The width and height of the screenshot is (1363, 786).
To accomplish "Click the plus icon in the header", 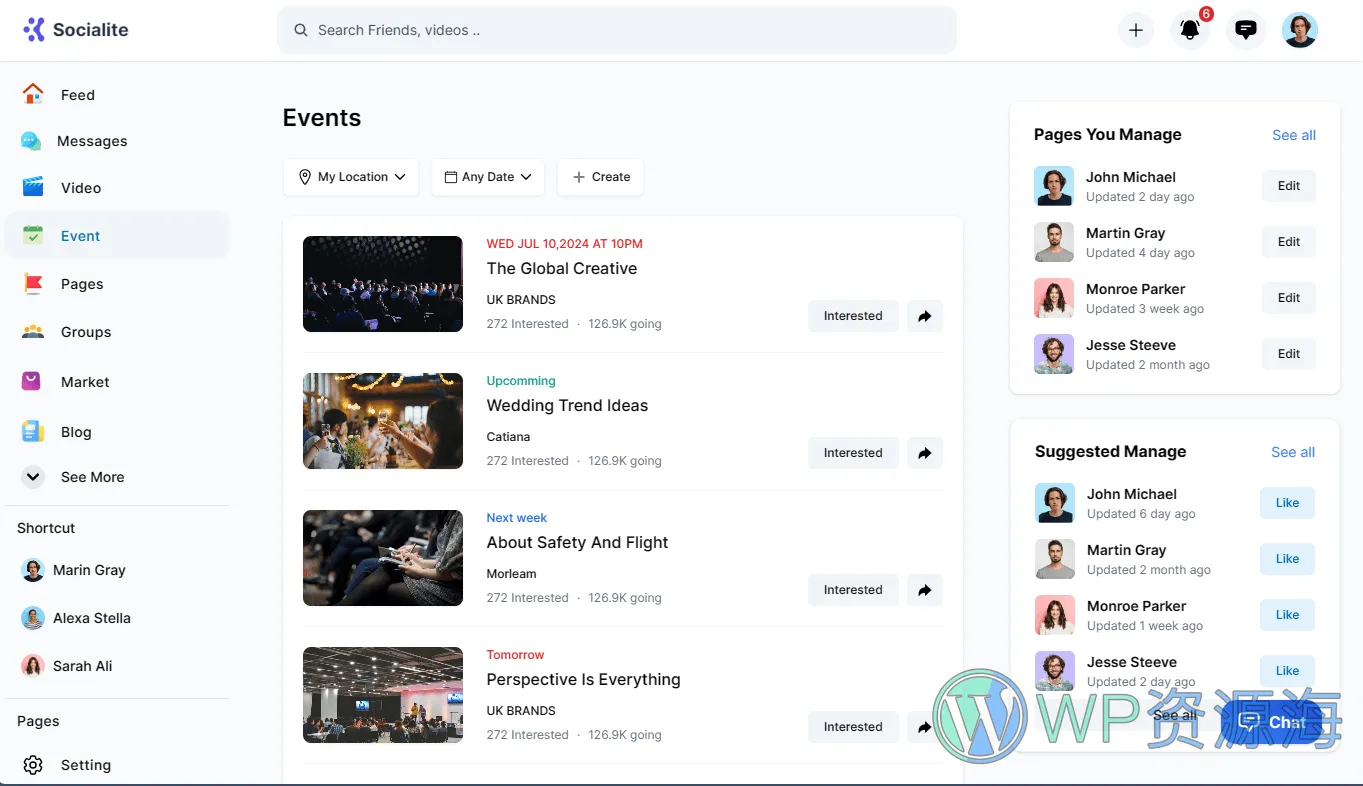I will tap(1135, 30).
